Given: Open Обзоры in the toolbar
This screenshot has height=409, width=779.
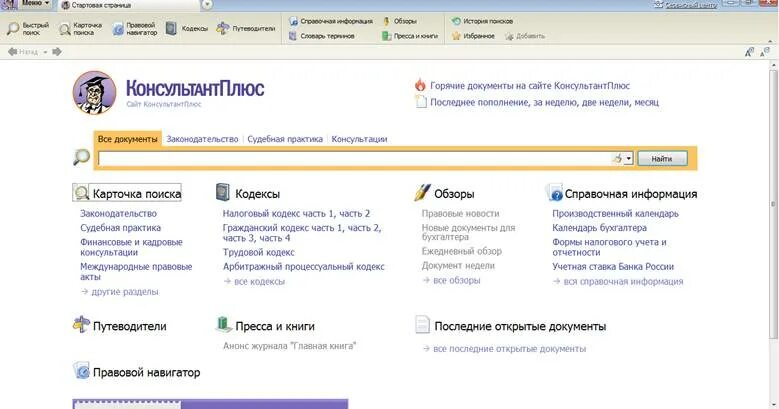Looking at the screenshot, I should (x=399, y=21).
